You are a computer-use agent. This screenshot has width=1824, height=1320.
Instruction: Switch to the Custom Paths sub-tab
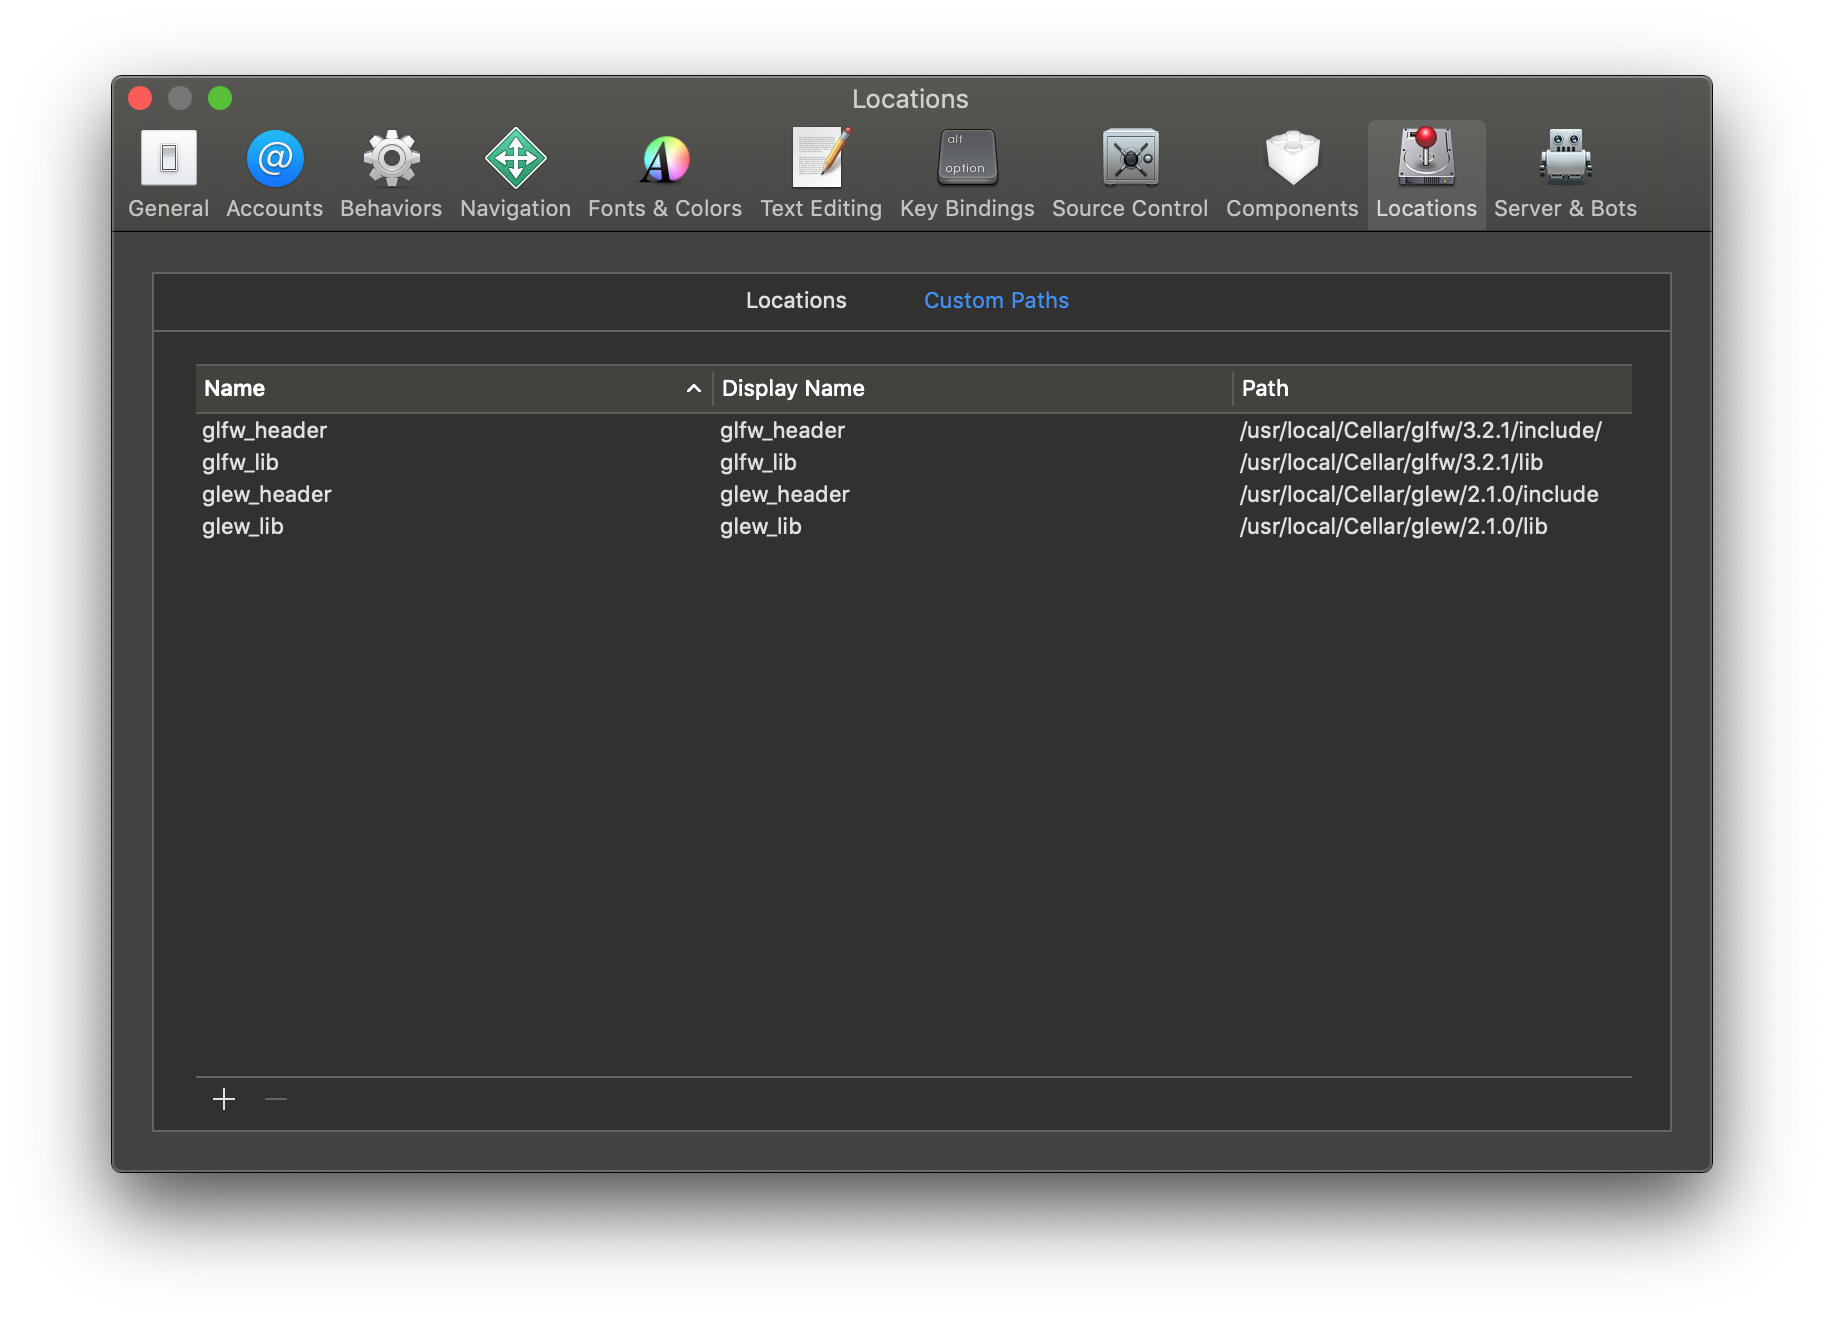(996, 300)
